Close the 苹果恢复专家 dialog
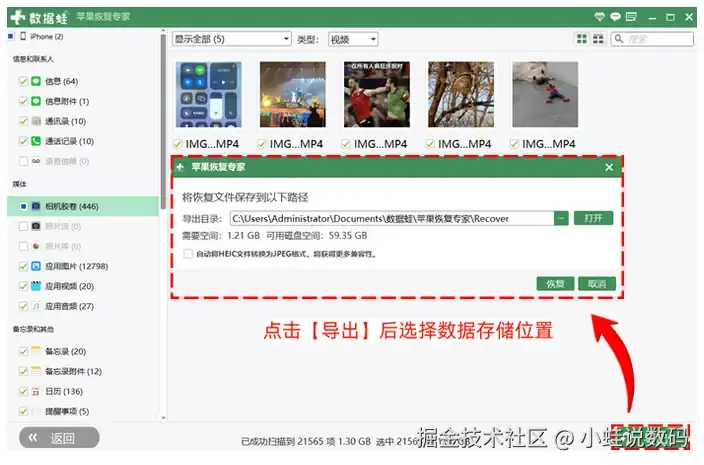704x465 pixels. click(x=609, y=167)
